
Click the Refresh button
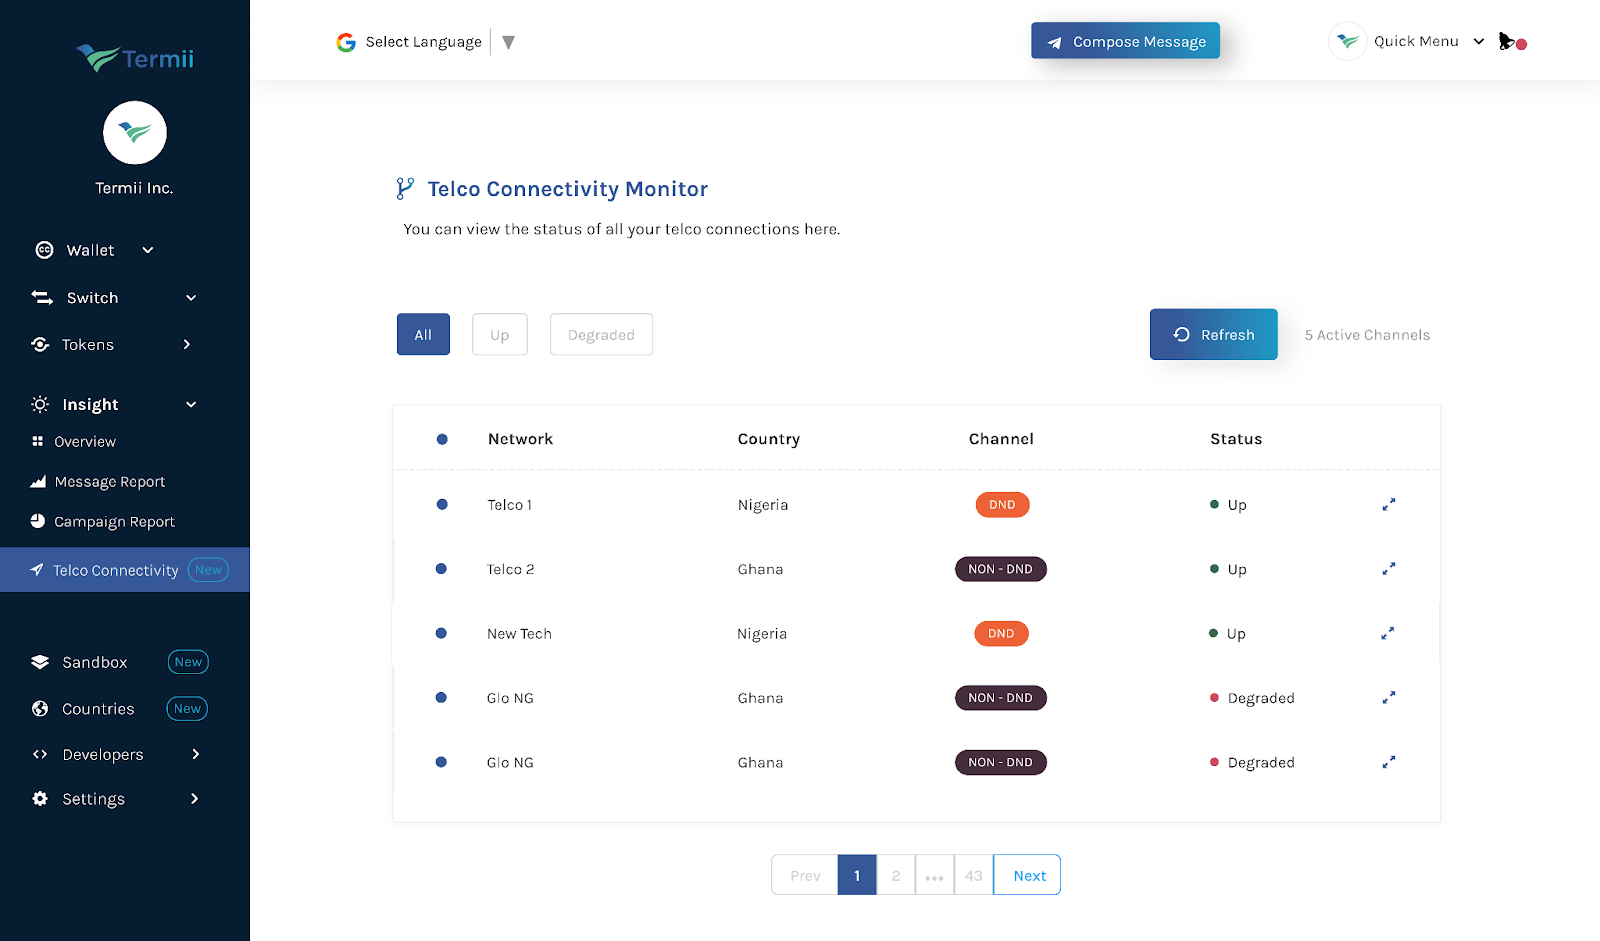point(1214,334)
